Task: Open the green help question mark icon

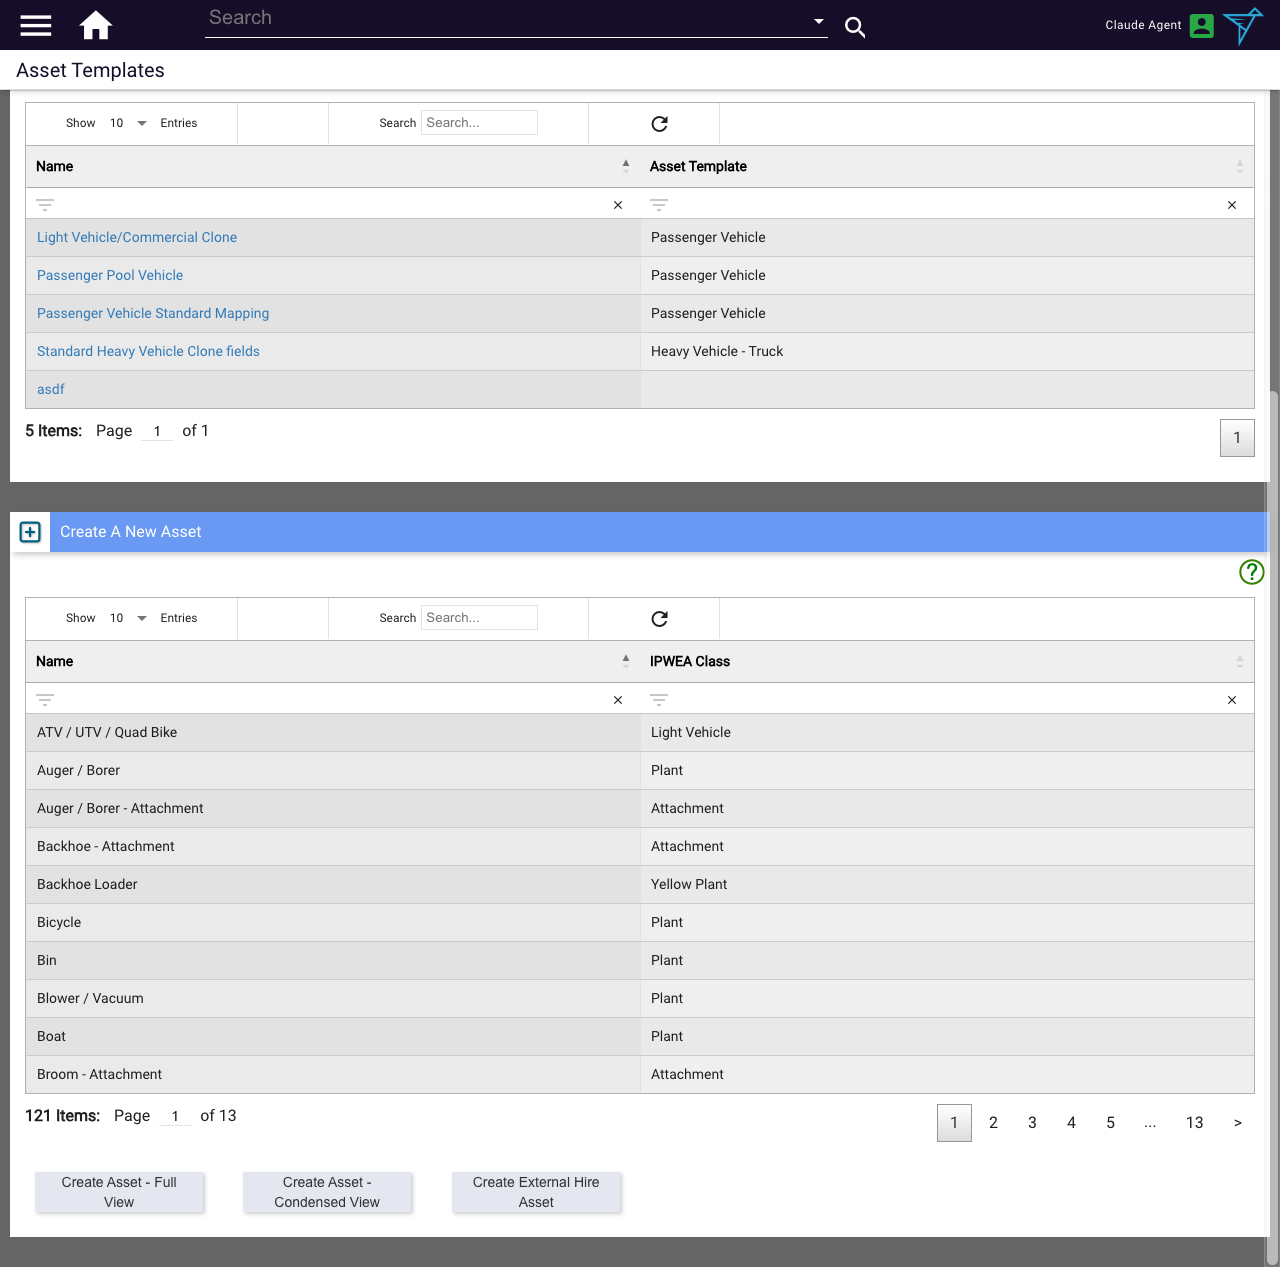Action: tap(1251, 571)
